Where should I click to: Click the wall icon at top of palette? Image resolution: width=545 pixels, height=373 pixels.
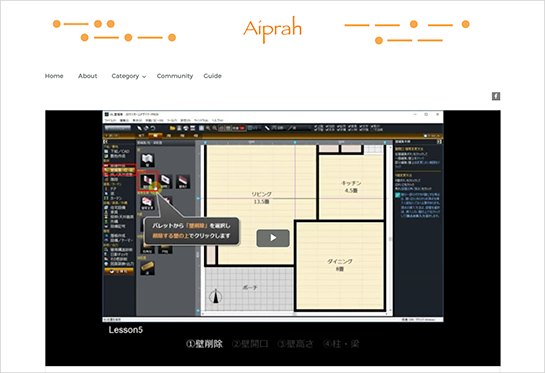click(147, 160)
